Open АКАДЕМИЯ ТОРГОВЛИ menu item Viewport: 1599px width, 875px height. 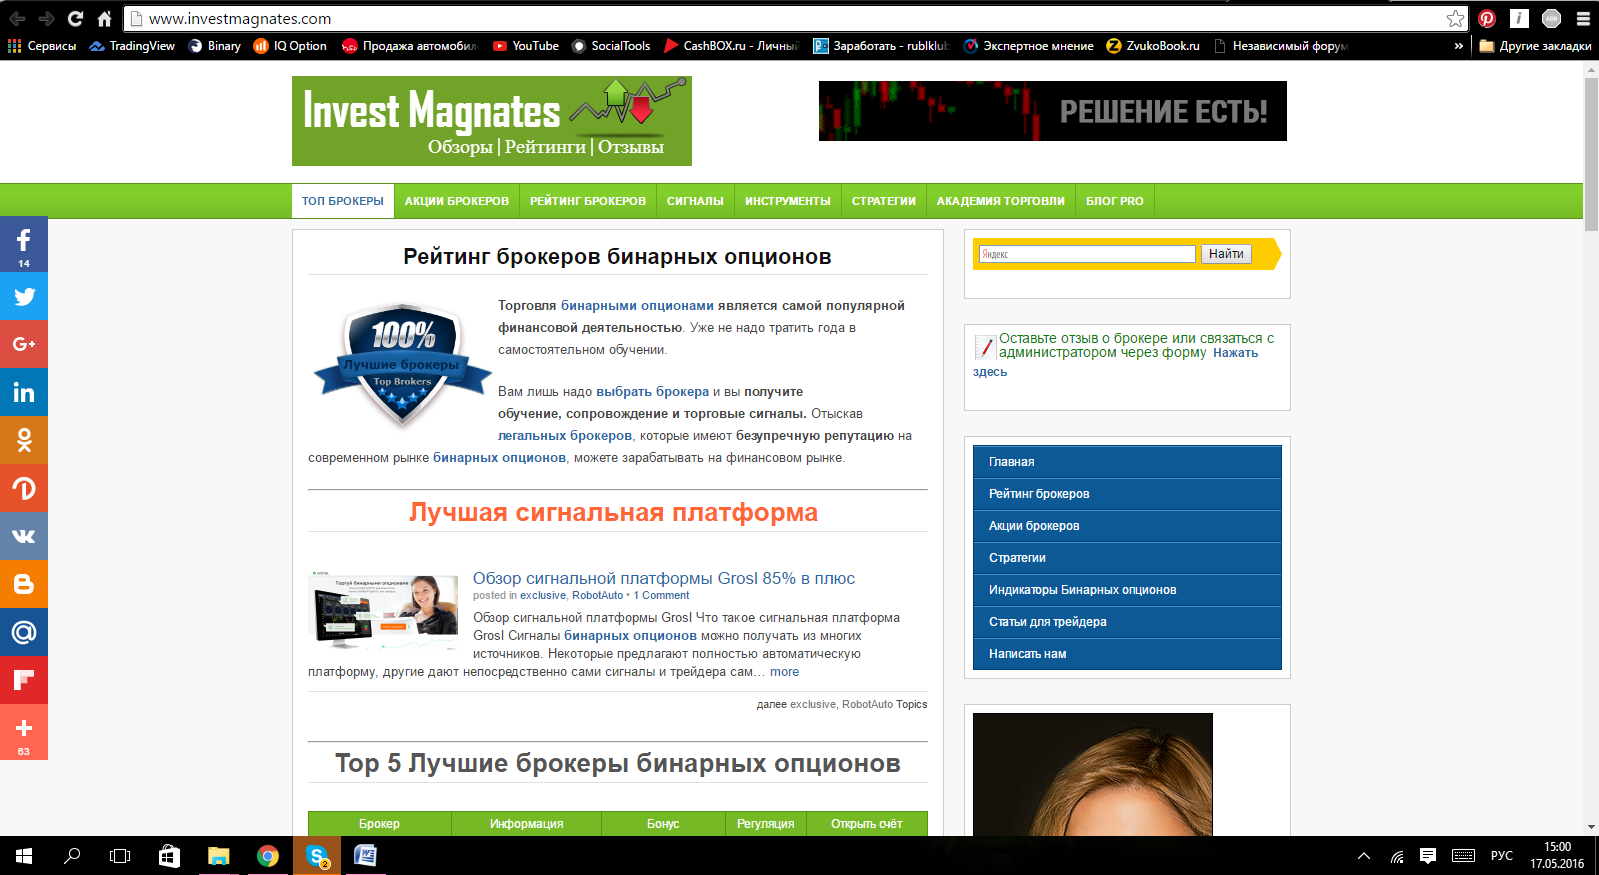1001,201
